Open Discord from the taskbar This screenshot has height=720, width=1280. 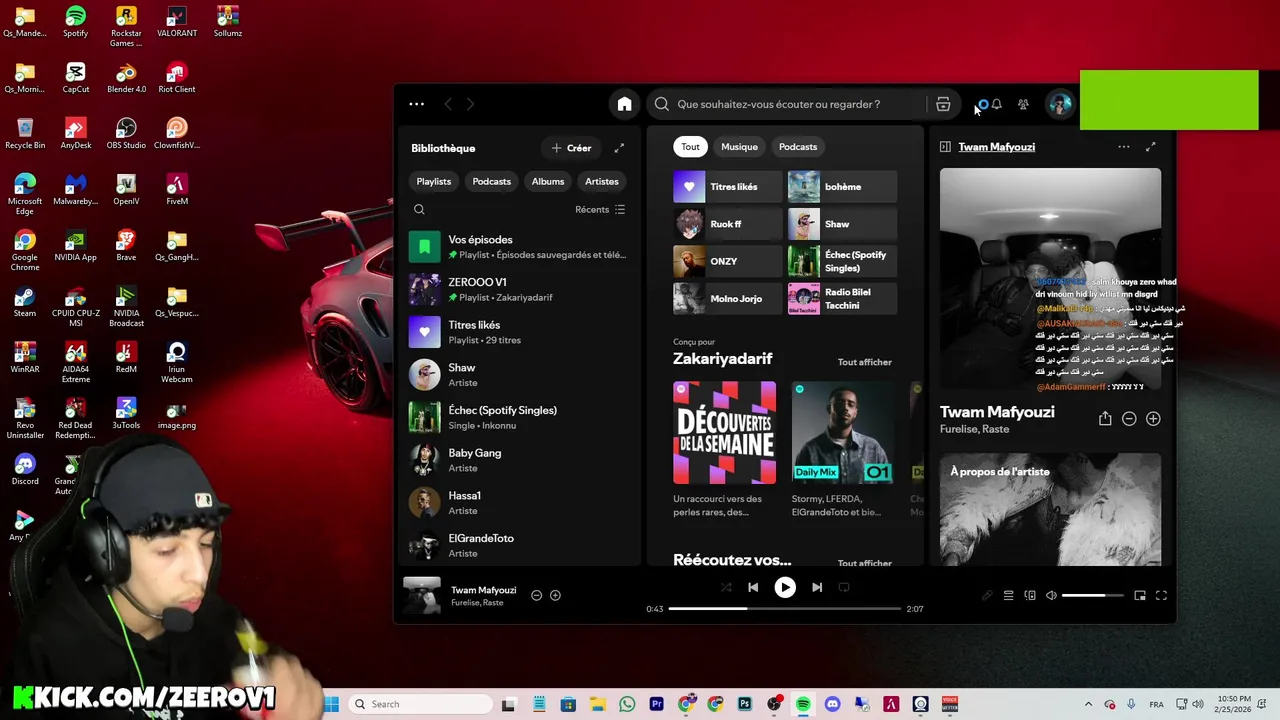click(832, 704)
